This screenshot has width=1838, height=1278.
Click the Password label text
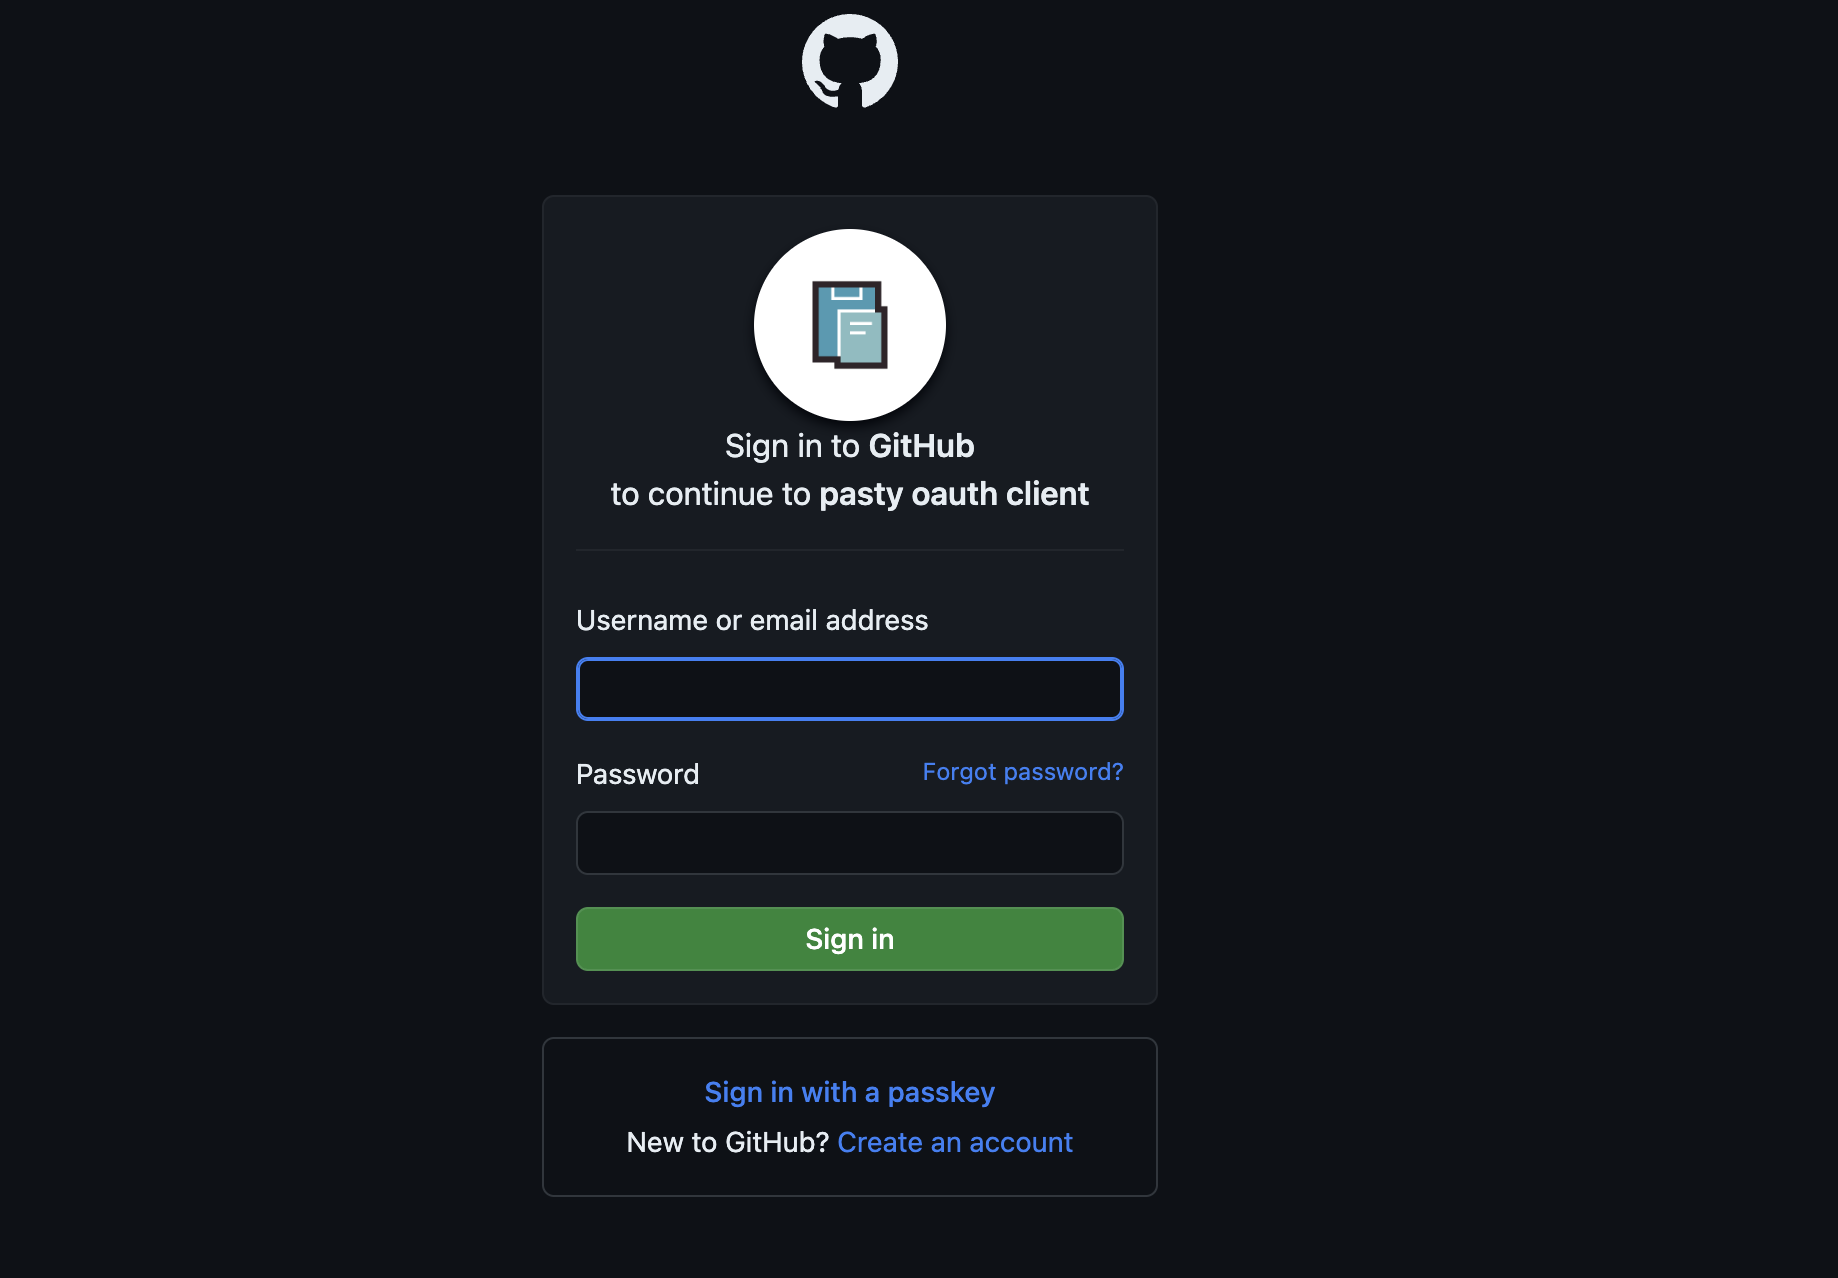637,773
